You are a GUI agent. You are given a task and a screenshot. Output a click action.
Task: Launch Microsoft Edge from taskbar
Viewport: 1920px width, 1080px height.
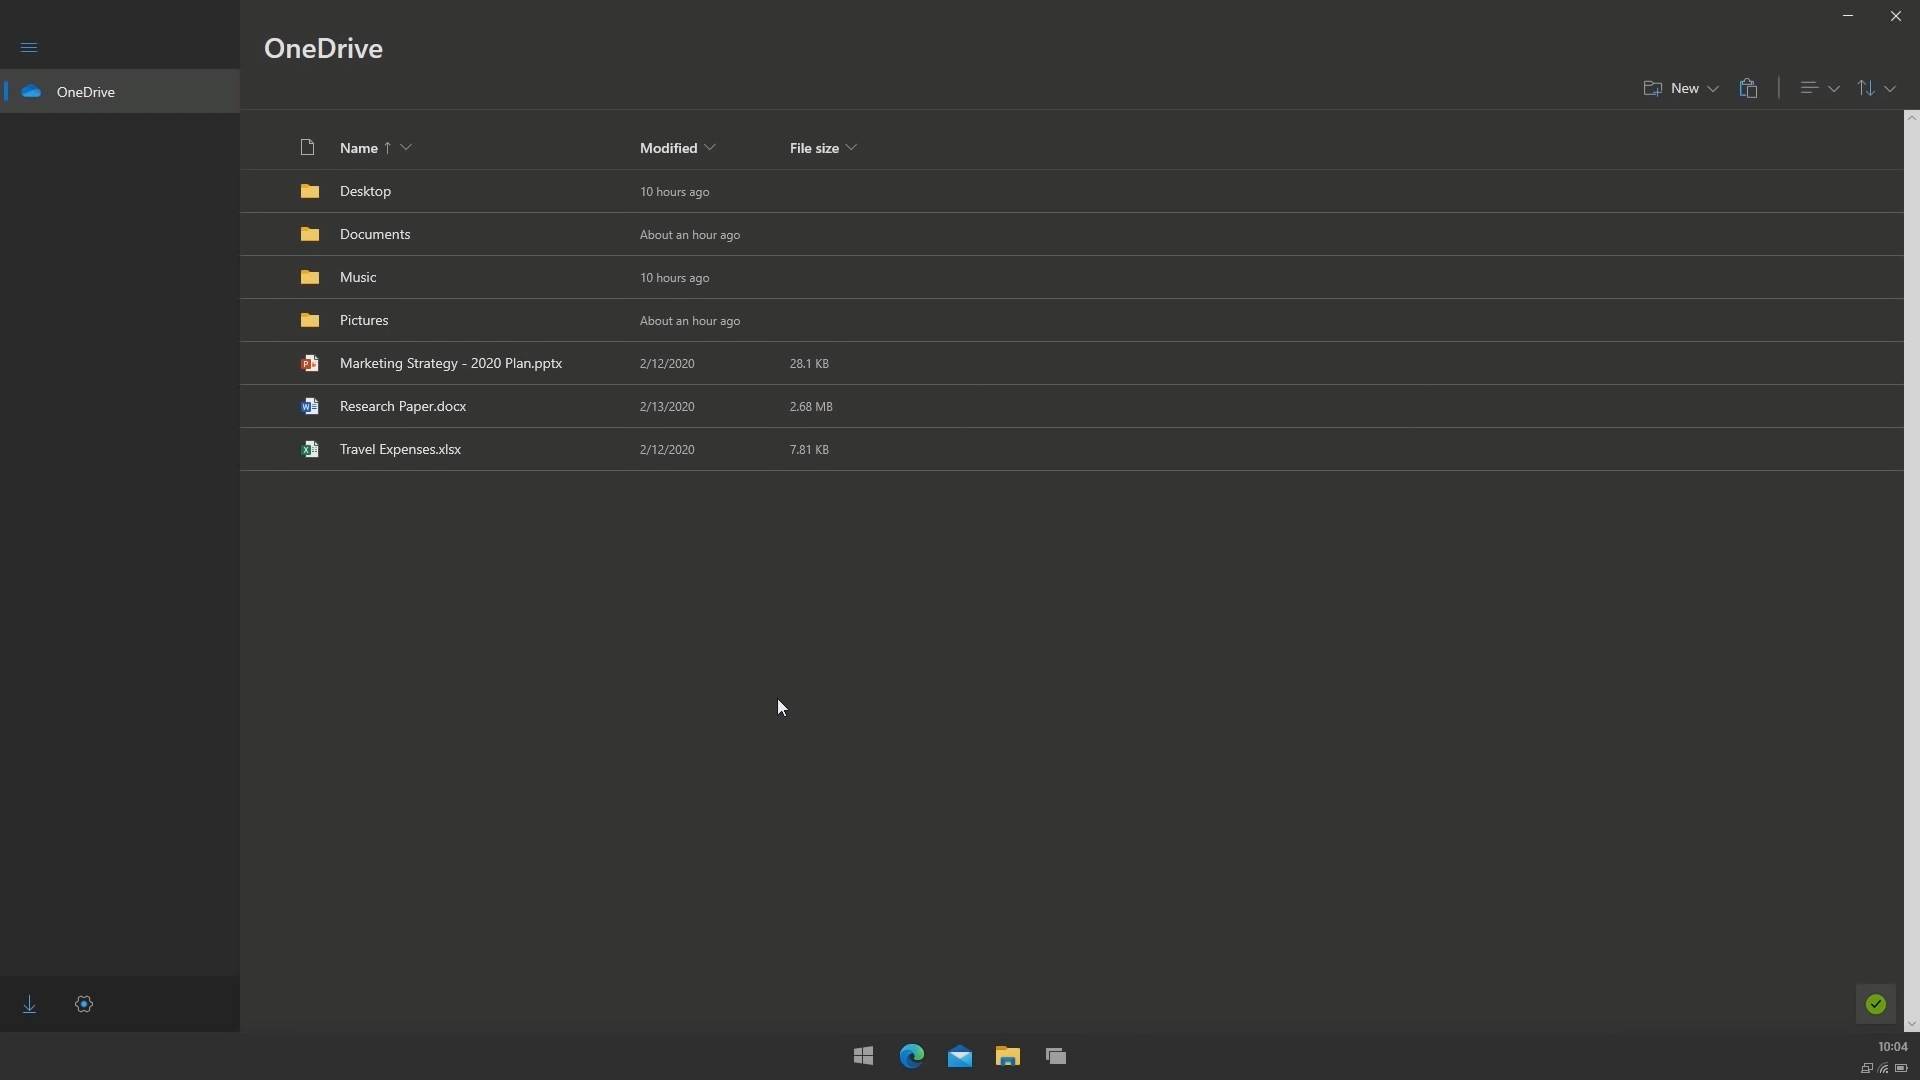pos(911,1056)
